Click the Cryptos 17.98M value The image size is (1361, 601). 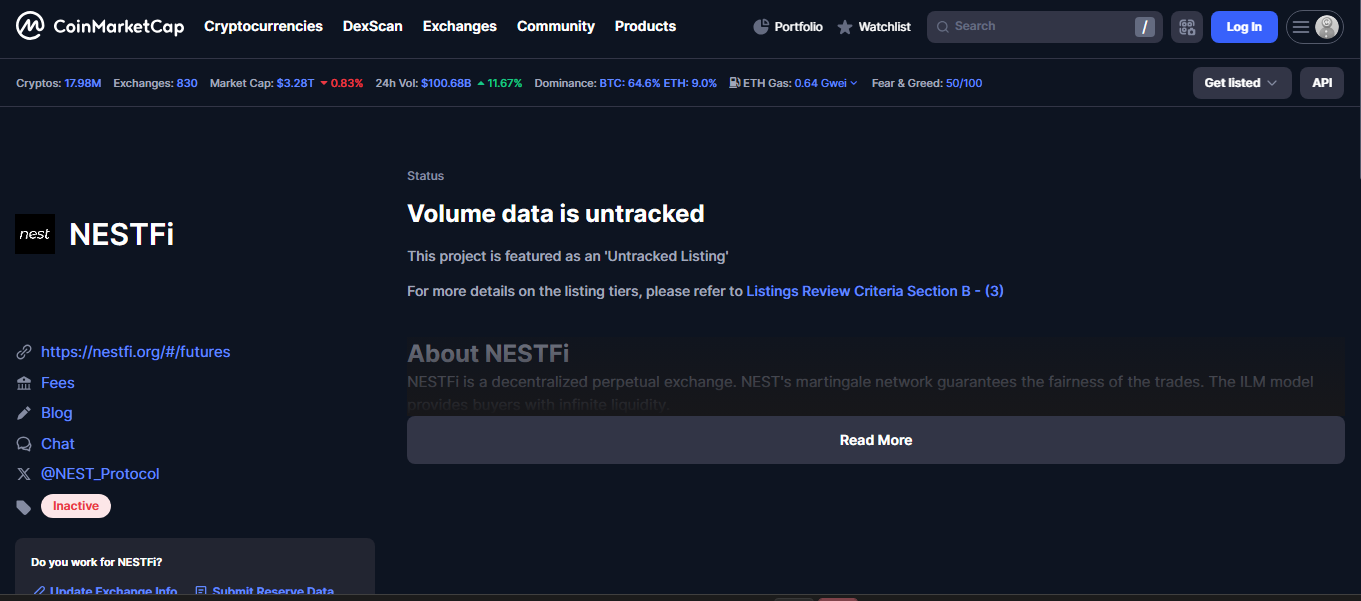(x=83, y=83)
